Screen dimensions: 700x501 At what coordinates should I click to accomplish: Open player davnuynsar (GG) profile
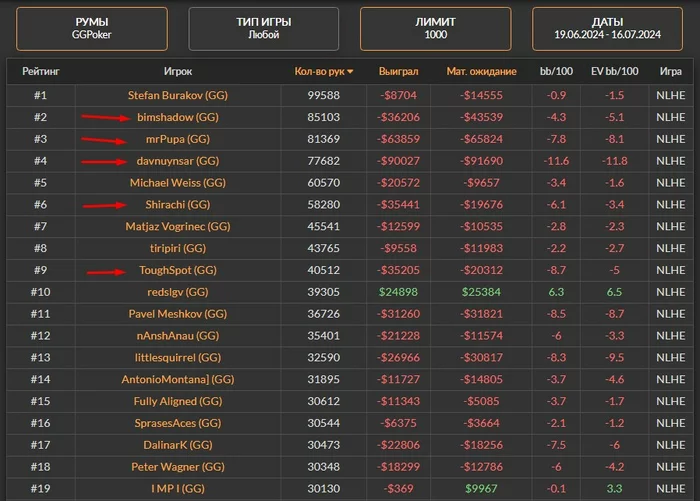179,161
